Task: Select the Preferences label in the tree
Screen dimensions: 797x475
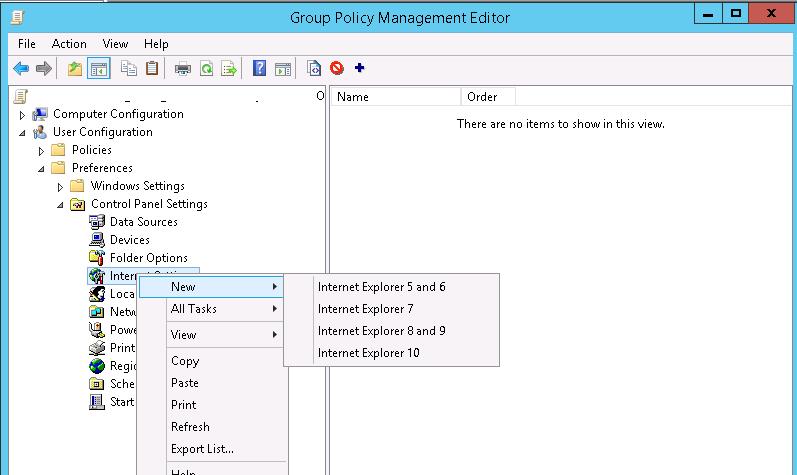Action: click(x=102, y=168)
